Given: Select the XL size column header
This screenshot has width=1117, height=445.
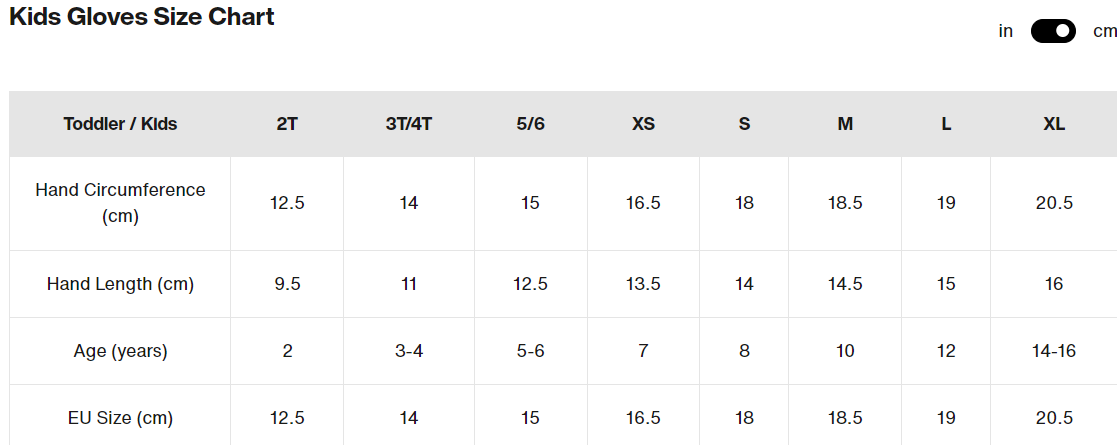Looking at the screenshot, I should (x=1054, y=124).
